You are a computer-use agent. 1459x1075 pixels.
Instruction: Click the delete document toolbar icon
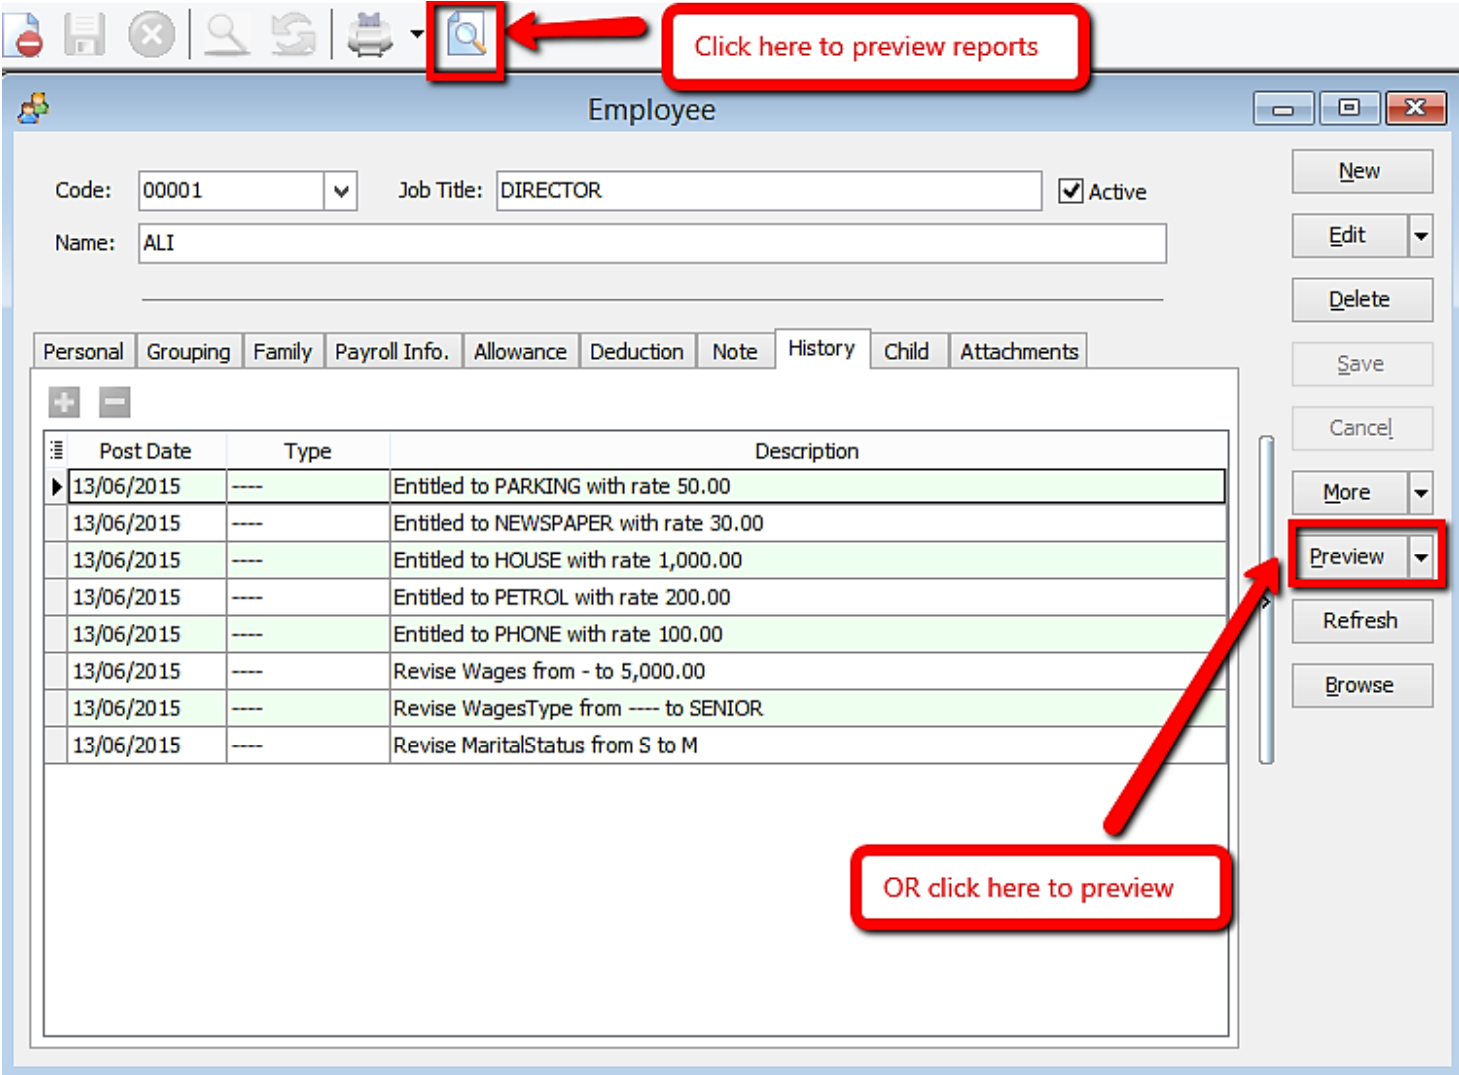(x=24, y=36)
